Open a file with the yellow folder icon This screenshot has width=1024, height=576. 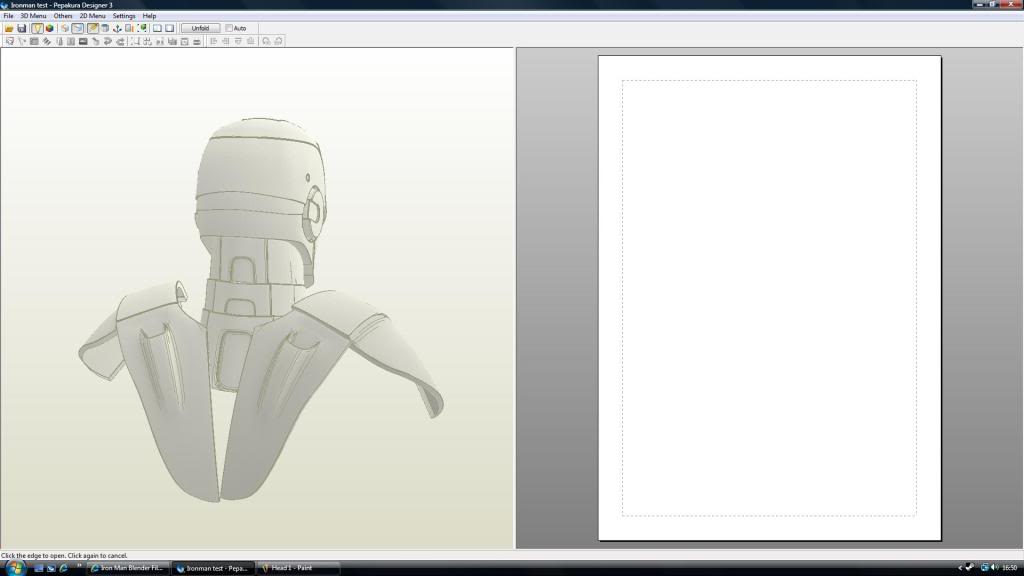click(x=9, y=29)
